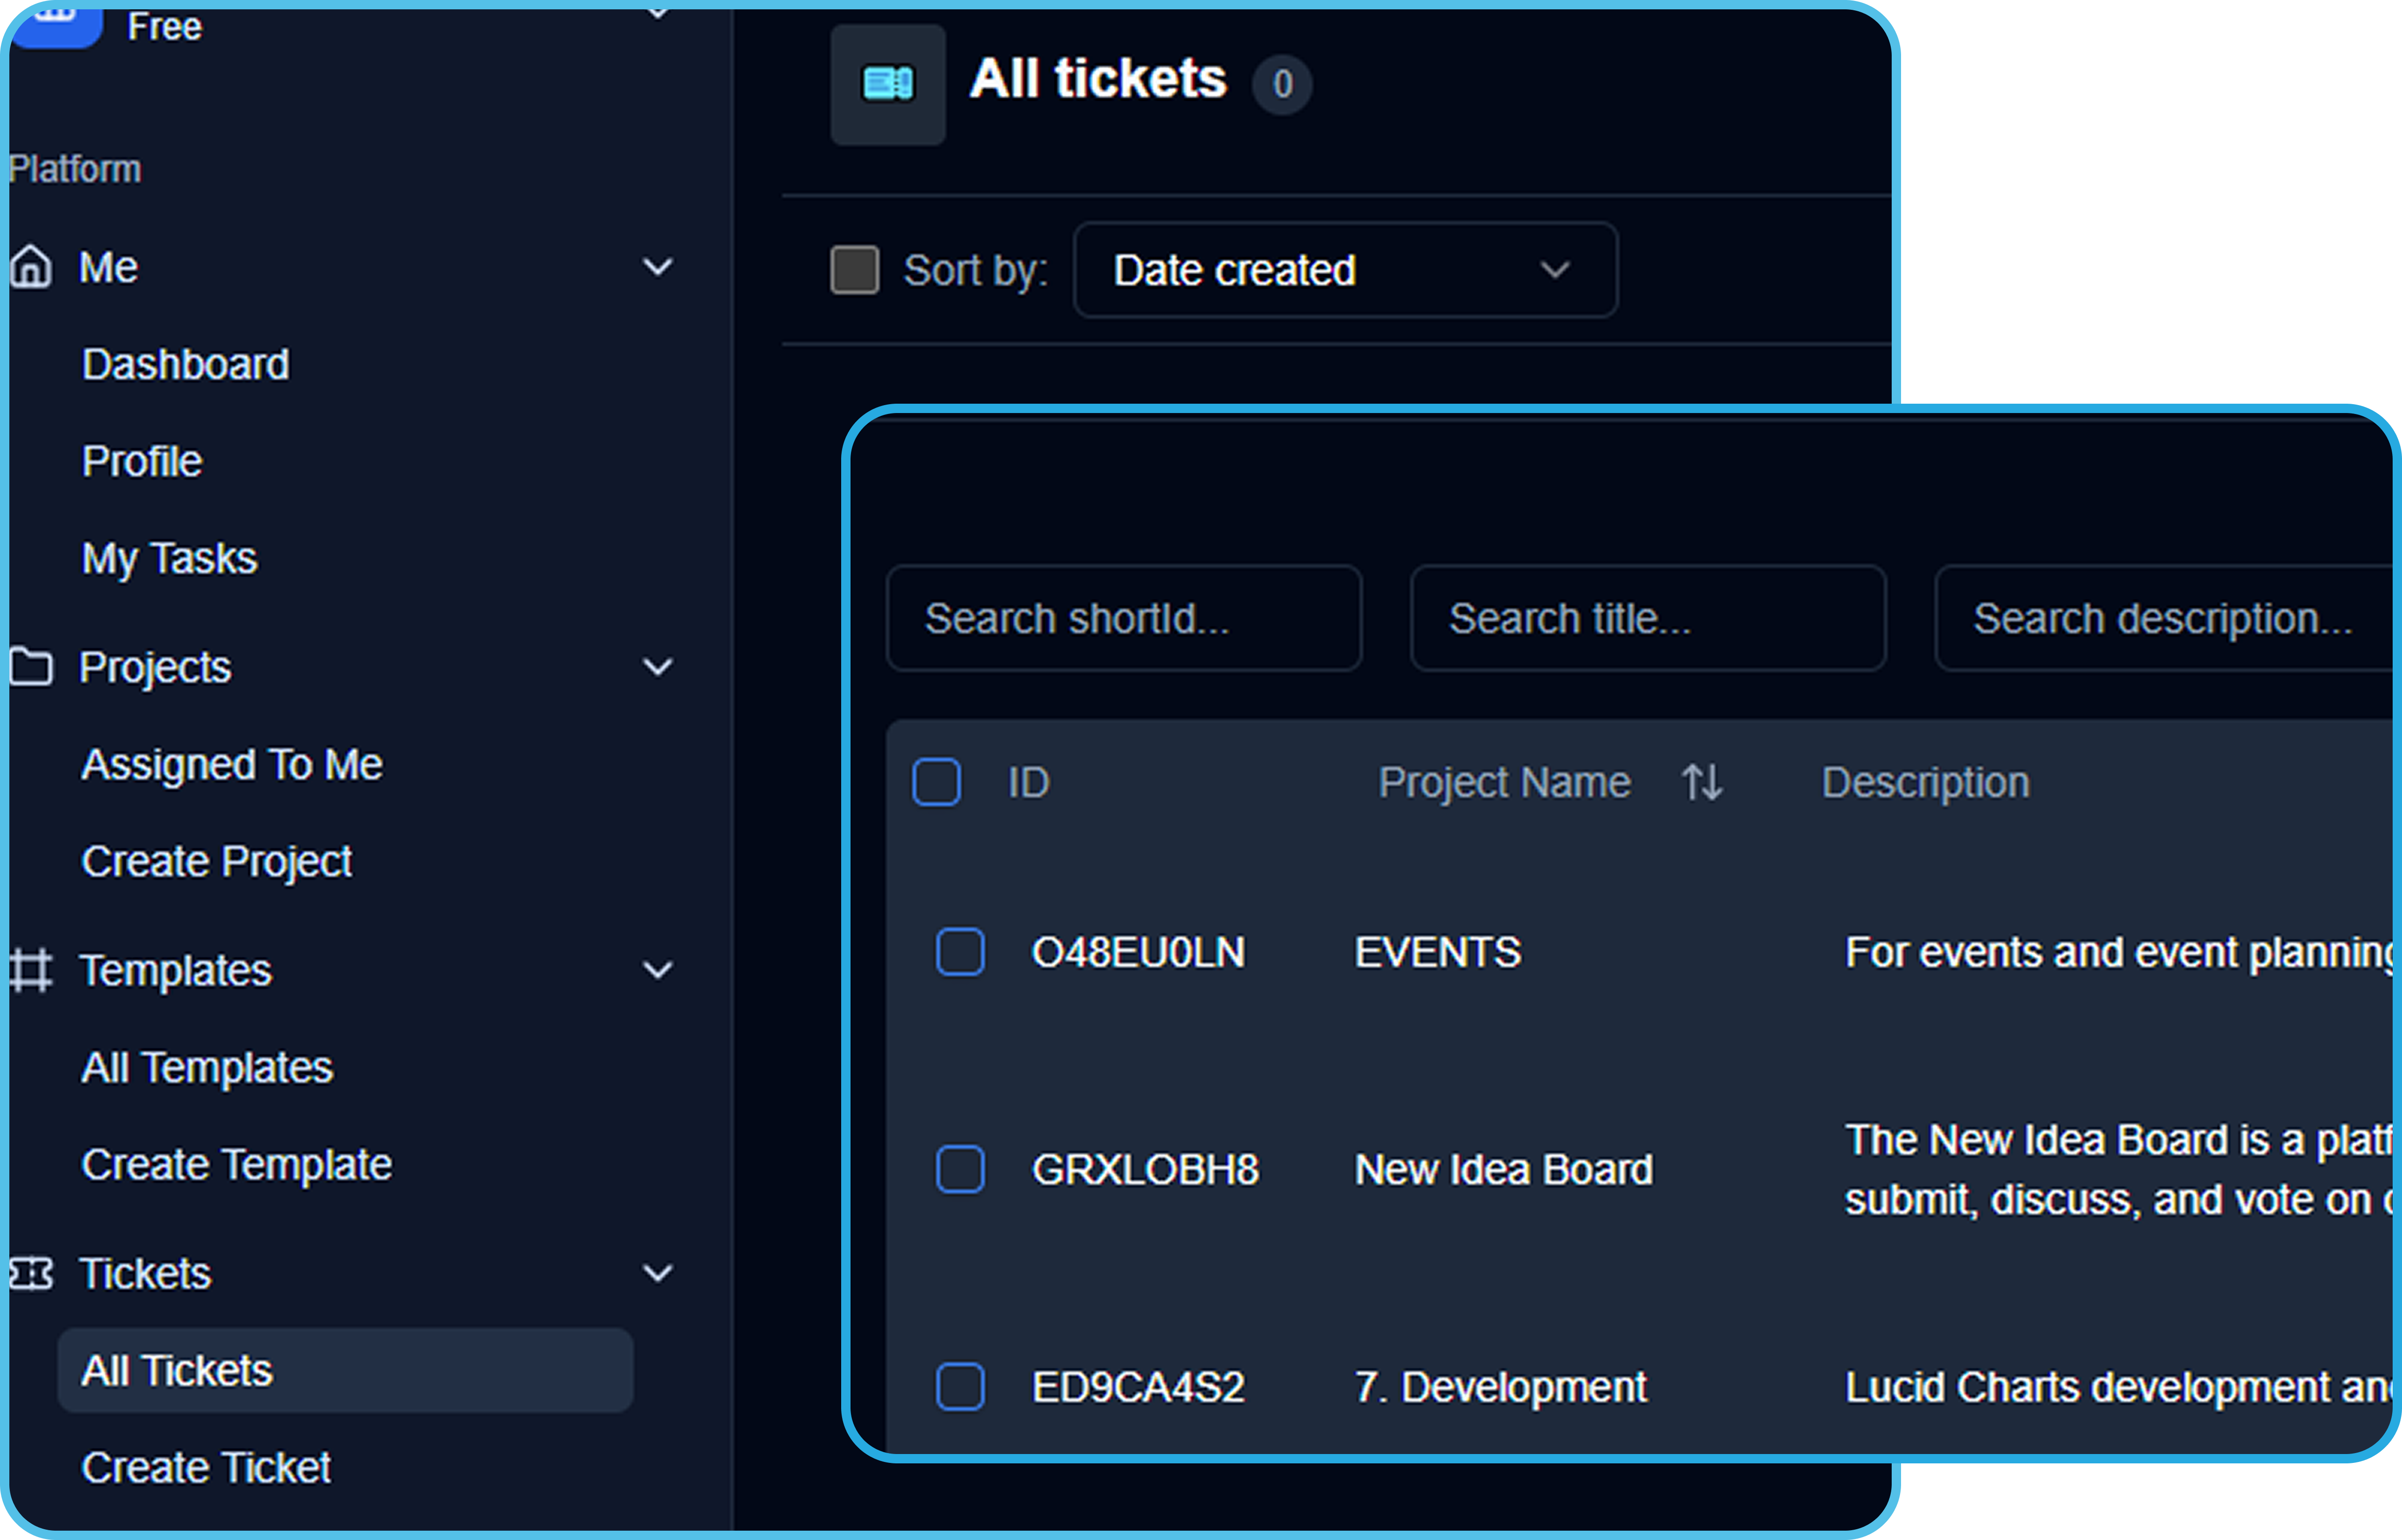2402x1540 pixels.
Task: Click Search description input field
Action: point(2165,618)
